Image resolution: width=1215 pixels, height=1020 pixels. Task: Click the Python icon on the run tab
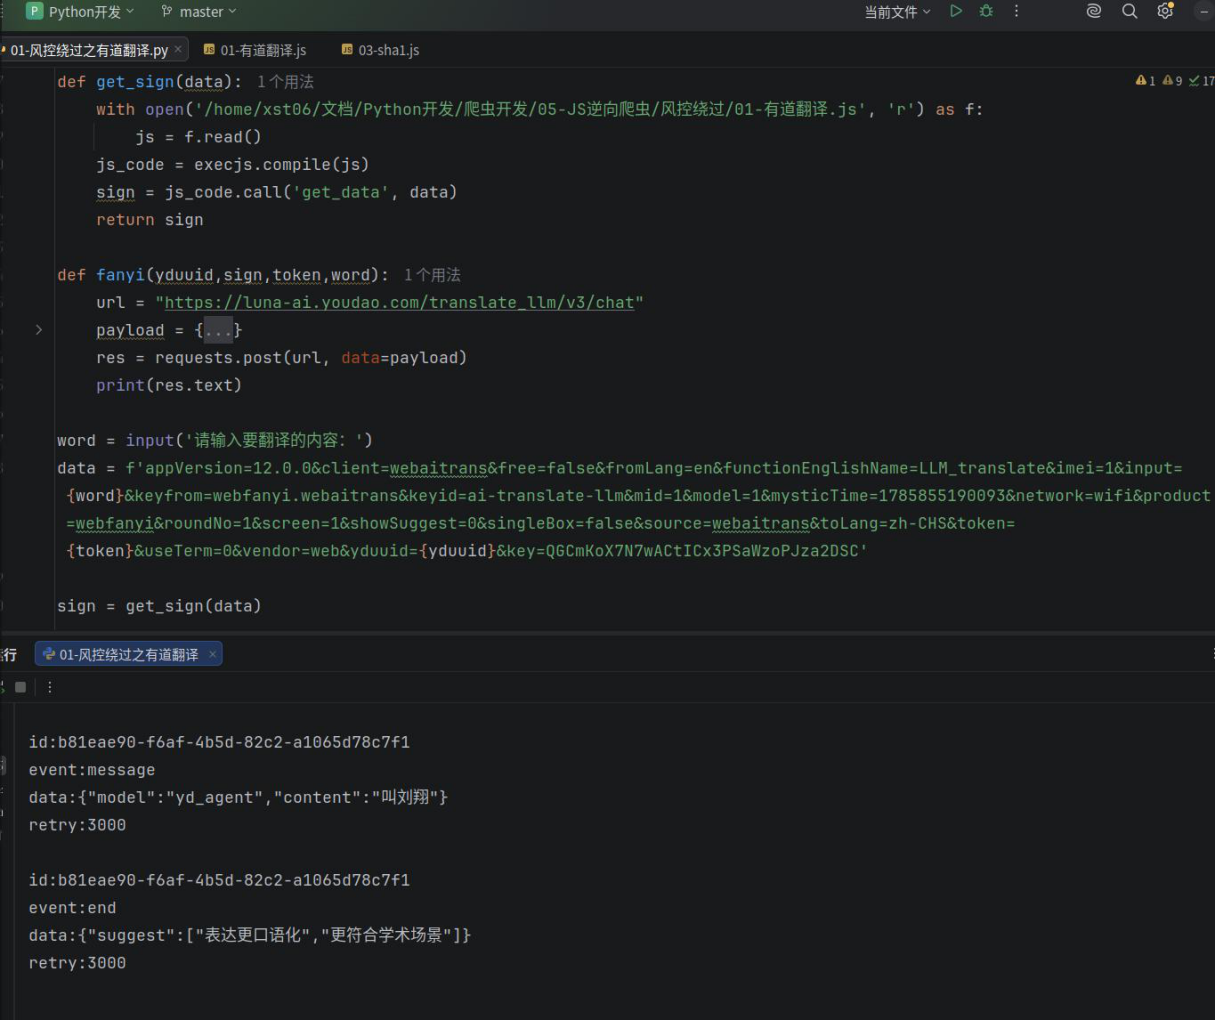(x=48, y=654)
